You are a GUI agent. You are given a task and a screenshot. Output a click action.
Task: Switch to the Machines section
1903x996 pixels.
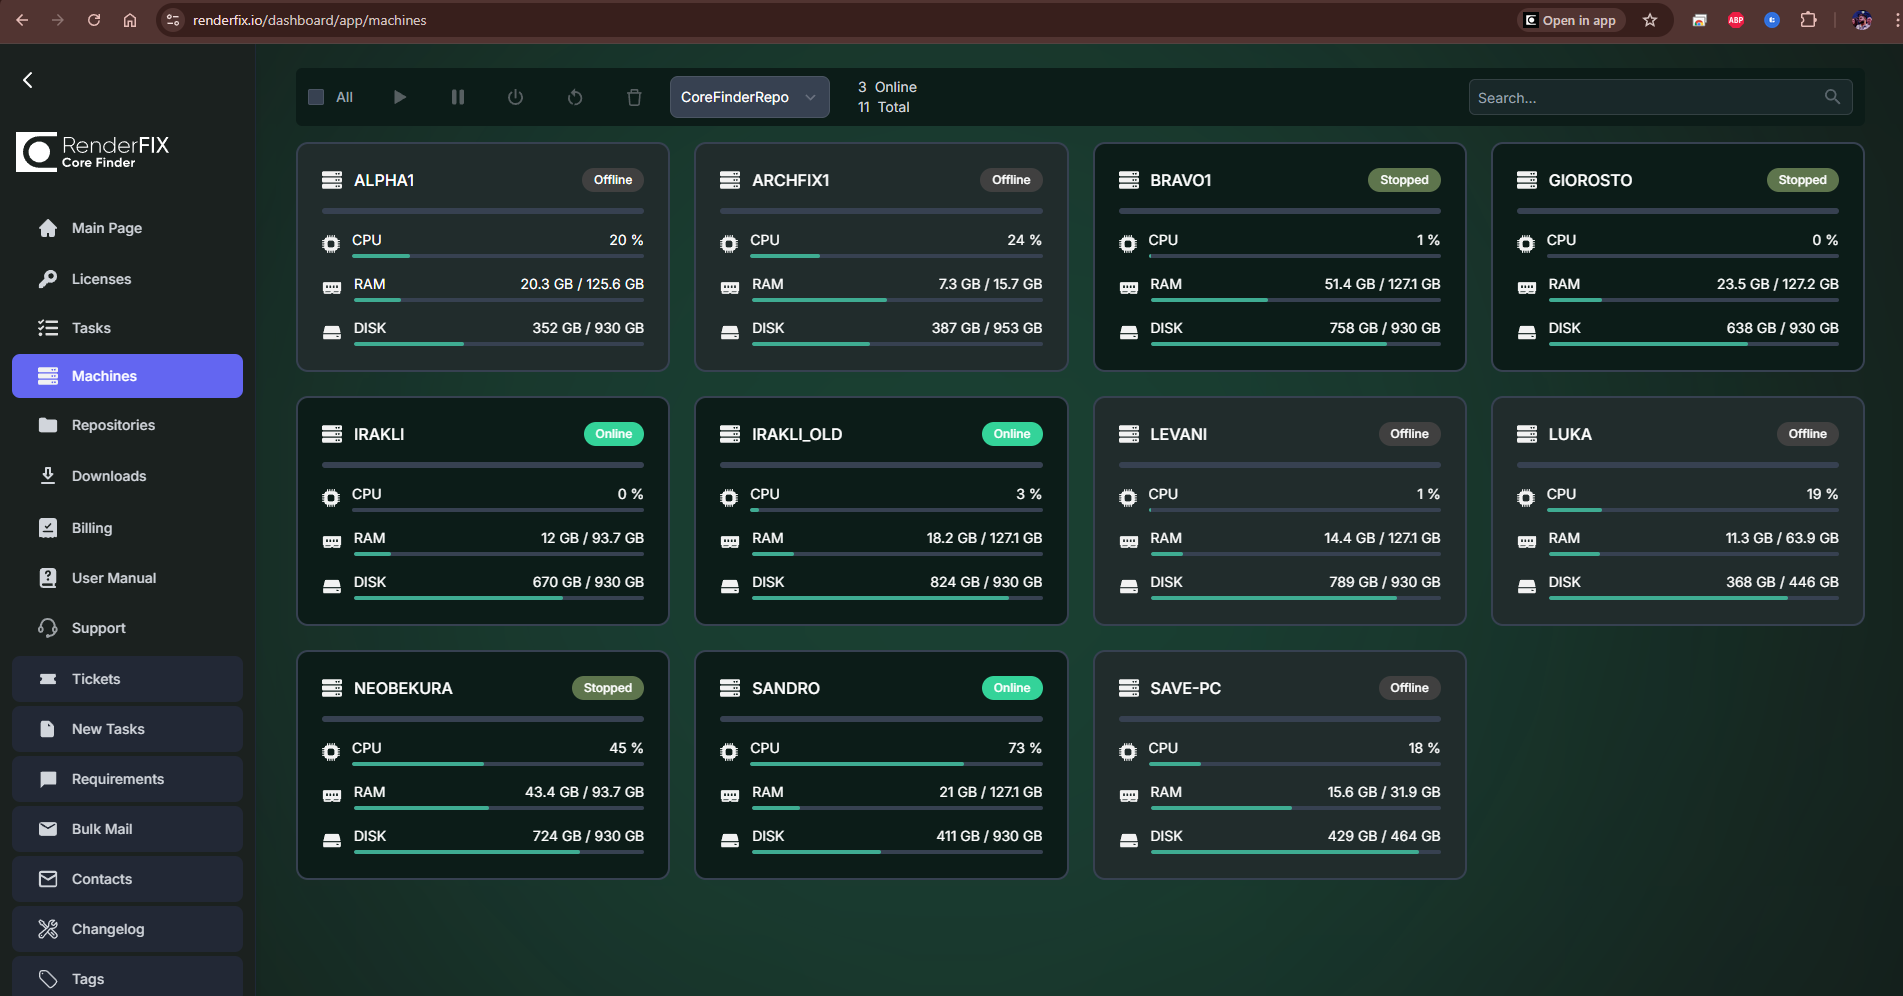(104, 376)
